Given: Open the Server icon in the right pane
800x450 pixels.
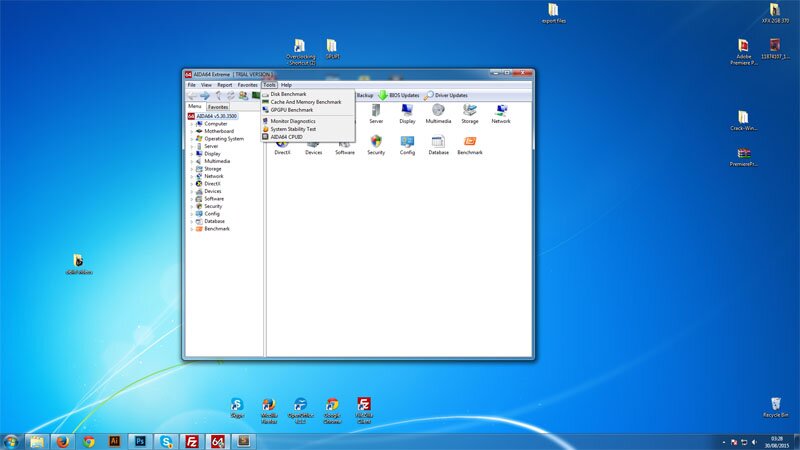Looking at the screenshot, I should 376,114.
